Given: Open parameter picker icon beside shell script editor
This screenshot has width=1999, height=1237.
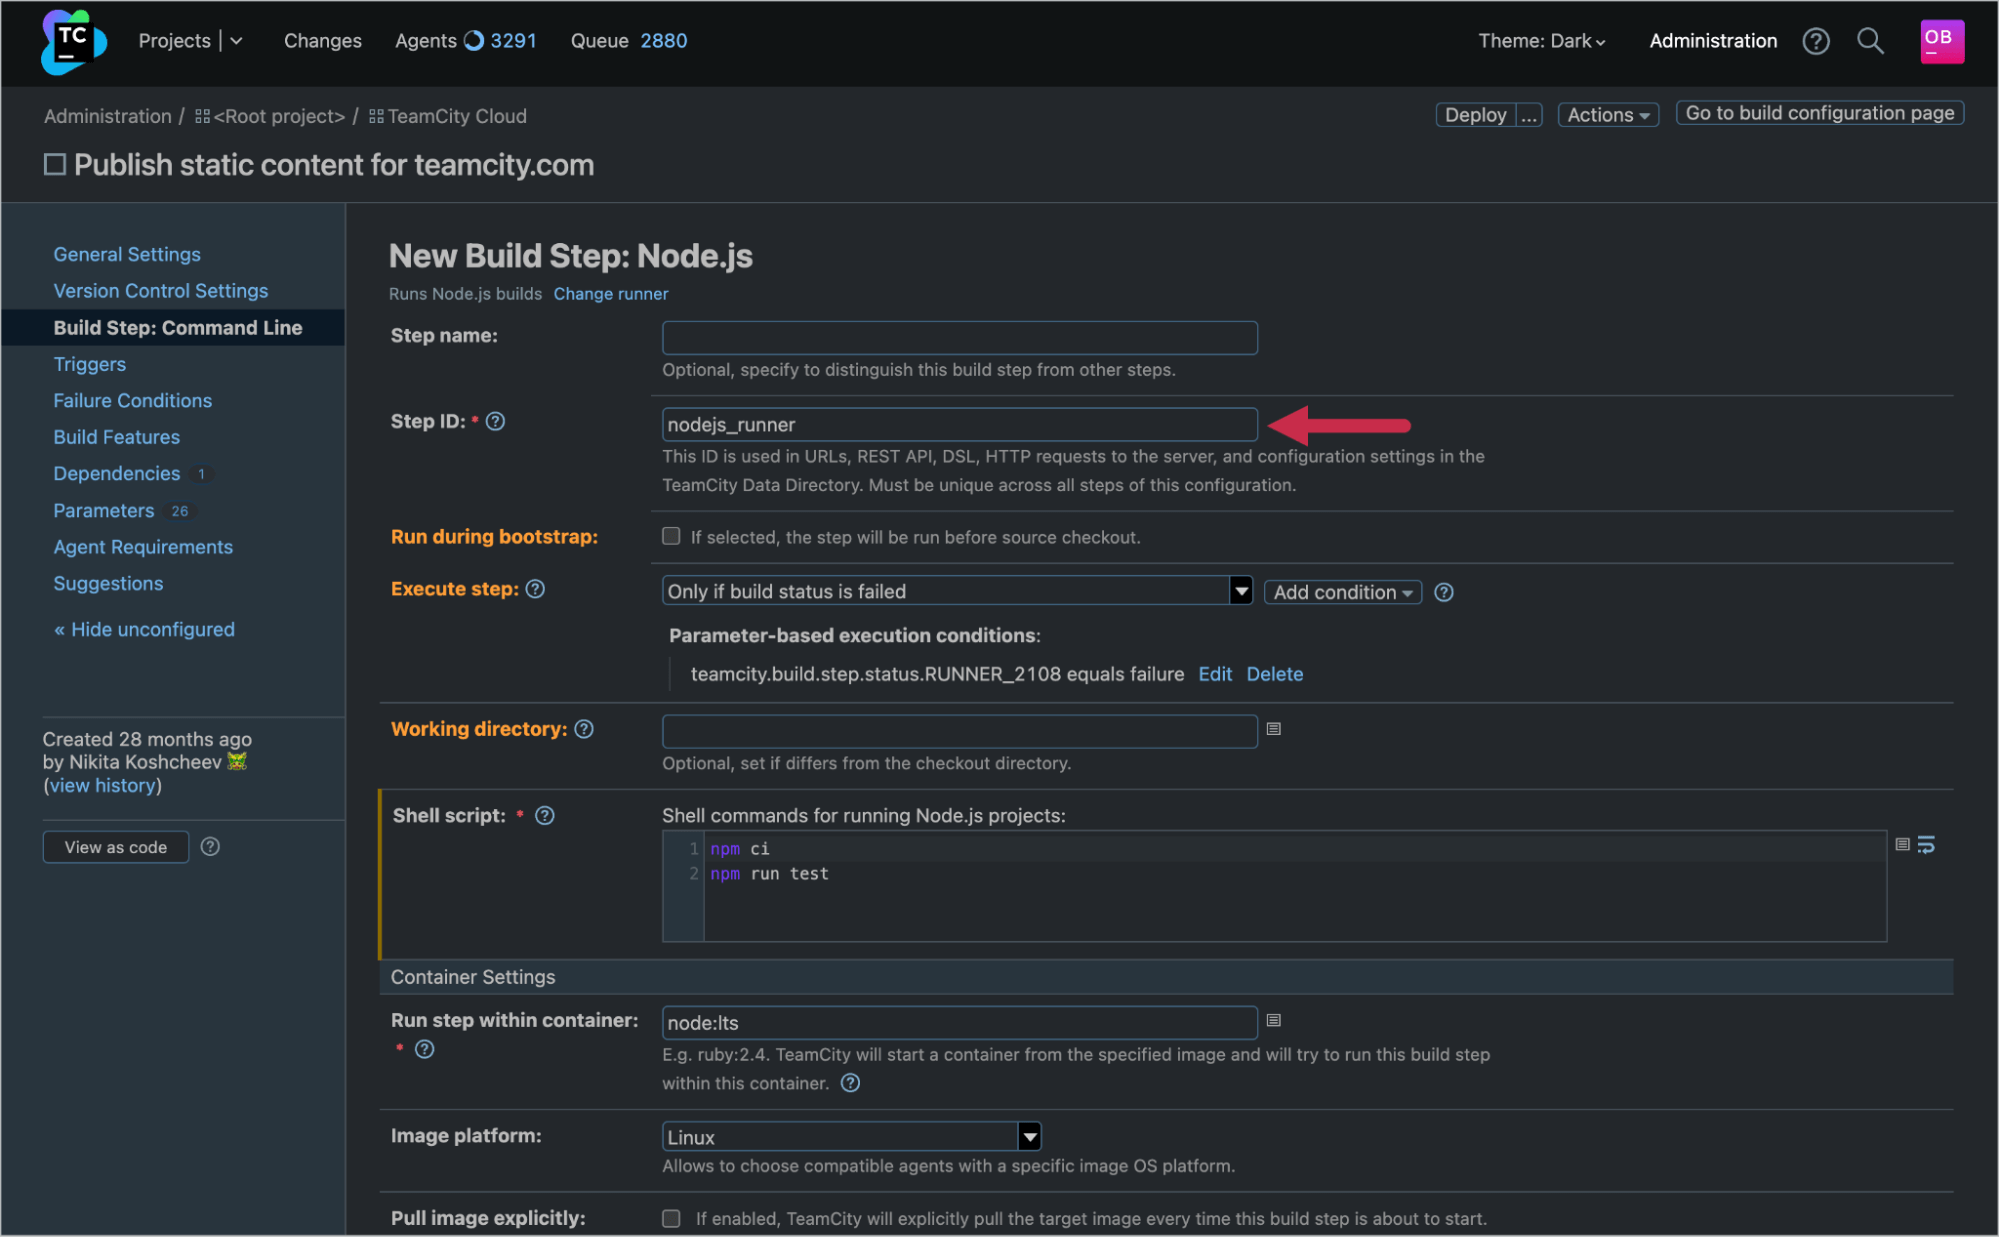Looking at the screenshot, I should [1902, 845].
